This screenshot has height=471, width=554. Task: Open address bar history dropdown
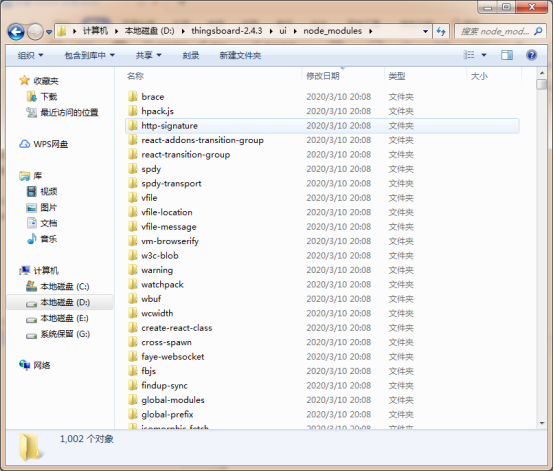425,31
